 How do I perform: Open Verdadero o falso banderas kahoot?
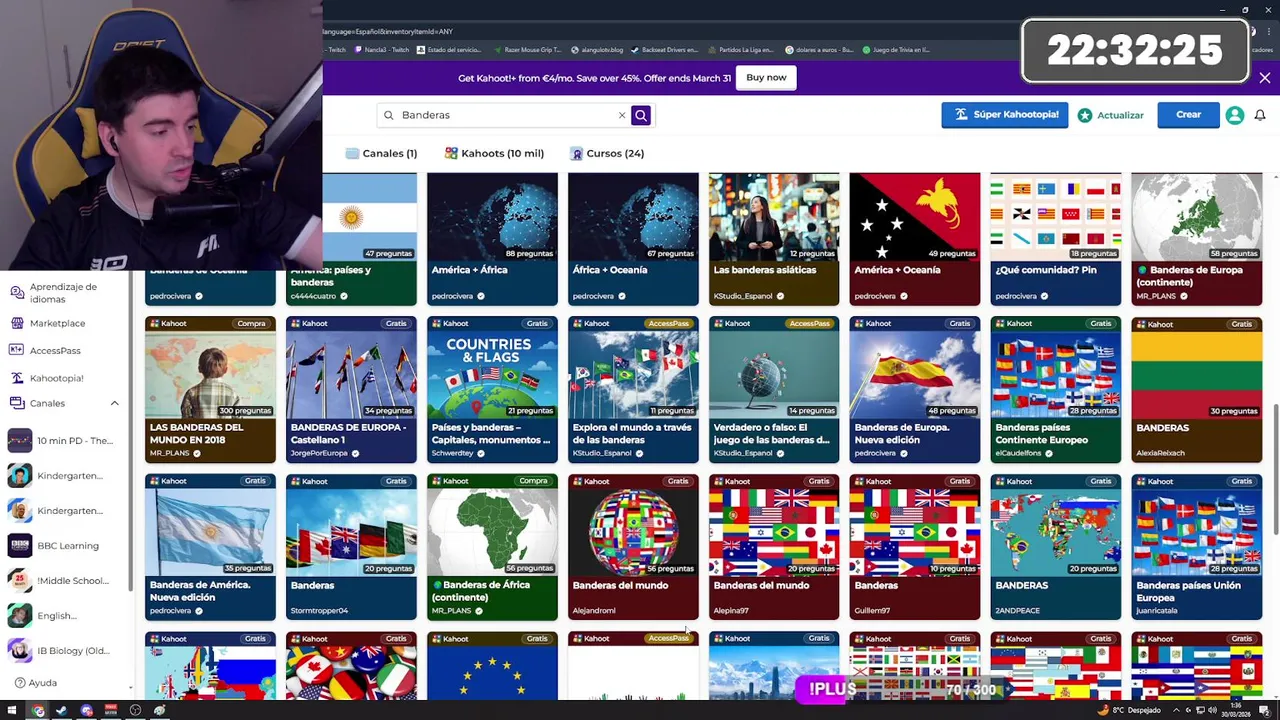click(774, 390)
